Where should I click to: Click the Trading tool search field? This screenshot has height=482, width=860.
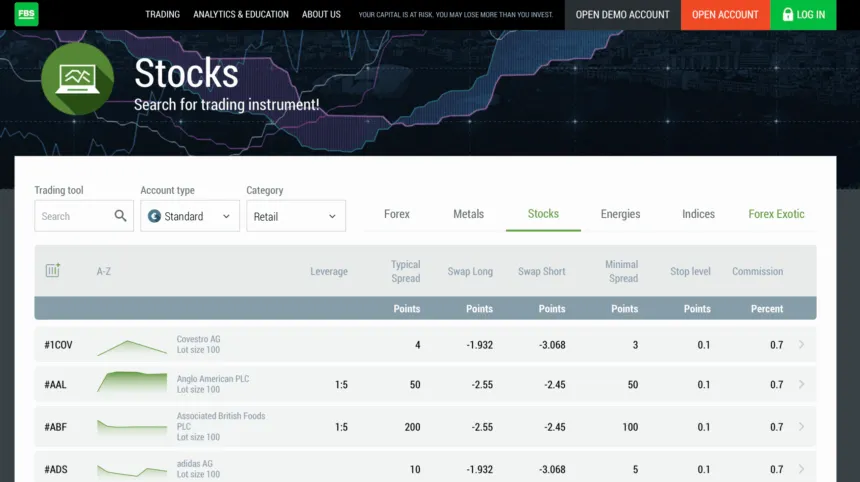(x=75, y=216)
